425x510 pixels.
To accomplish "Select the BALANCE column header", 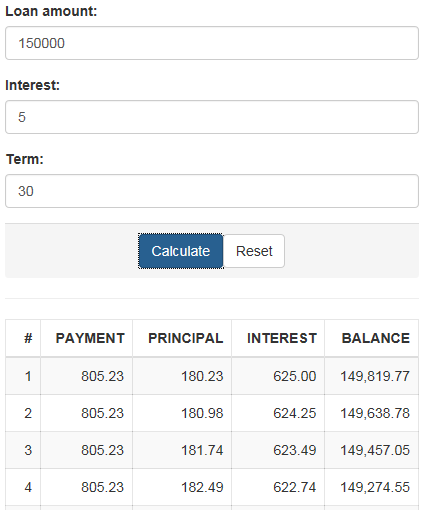I will (376, 338).
